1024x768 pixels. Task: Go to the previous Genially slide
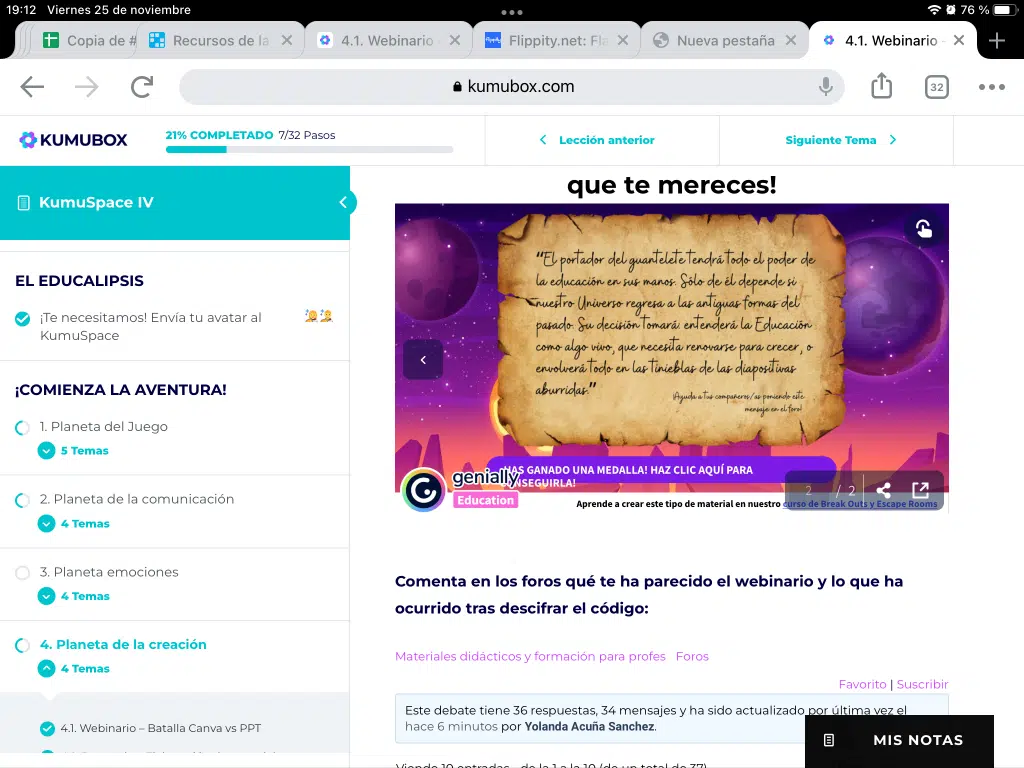click(x=423, y=360)
